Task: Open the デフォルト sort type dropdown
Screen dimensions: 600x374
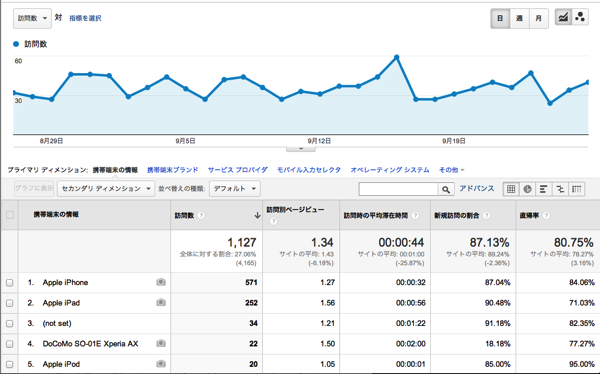Action: (x=235, y=189)
